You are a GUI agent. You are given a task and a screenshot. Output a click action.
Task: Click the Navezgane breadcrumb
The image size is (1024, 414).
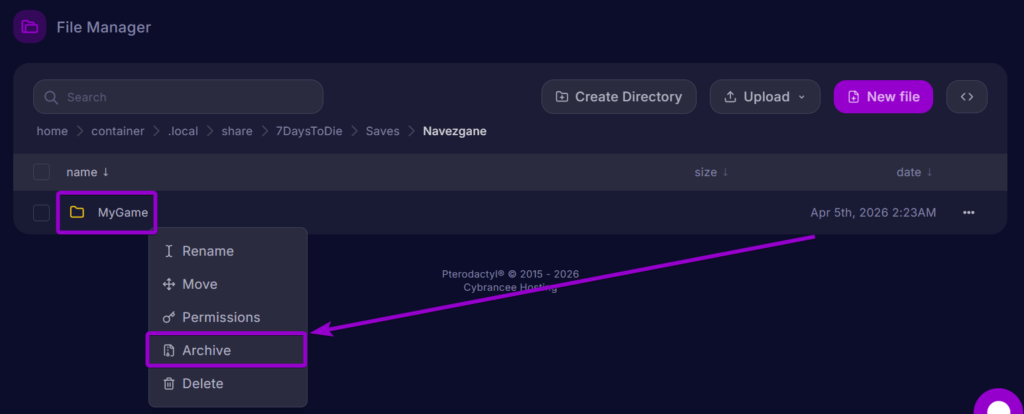[x=455, y=131]
